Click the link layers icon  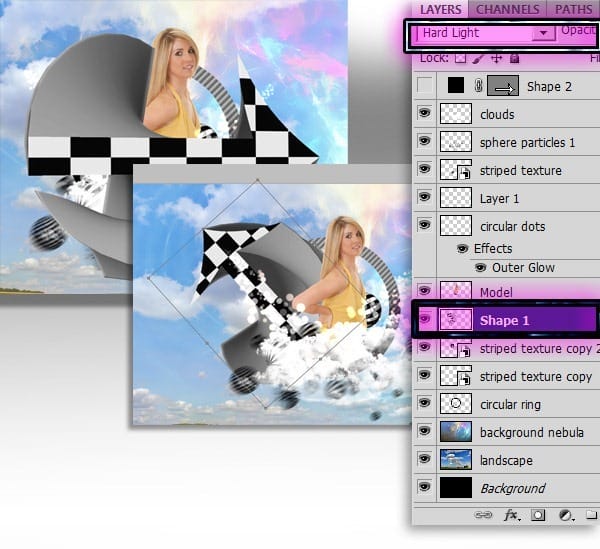point(483,516)
